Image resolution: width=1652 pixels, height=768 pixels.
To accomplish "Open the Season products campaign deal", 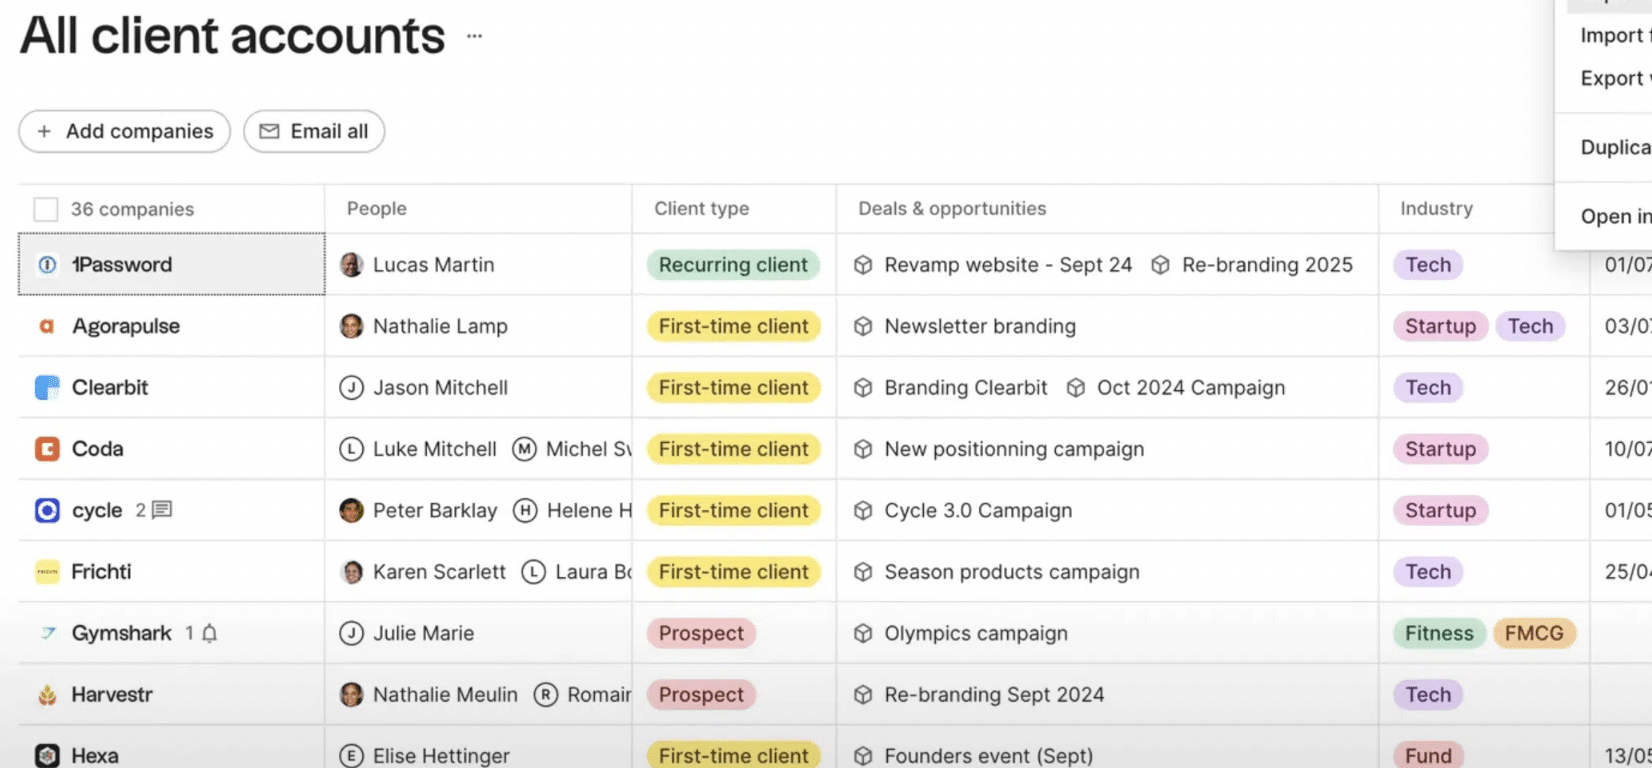I will pos(1012,572).
